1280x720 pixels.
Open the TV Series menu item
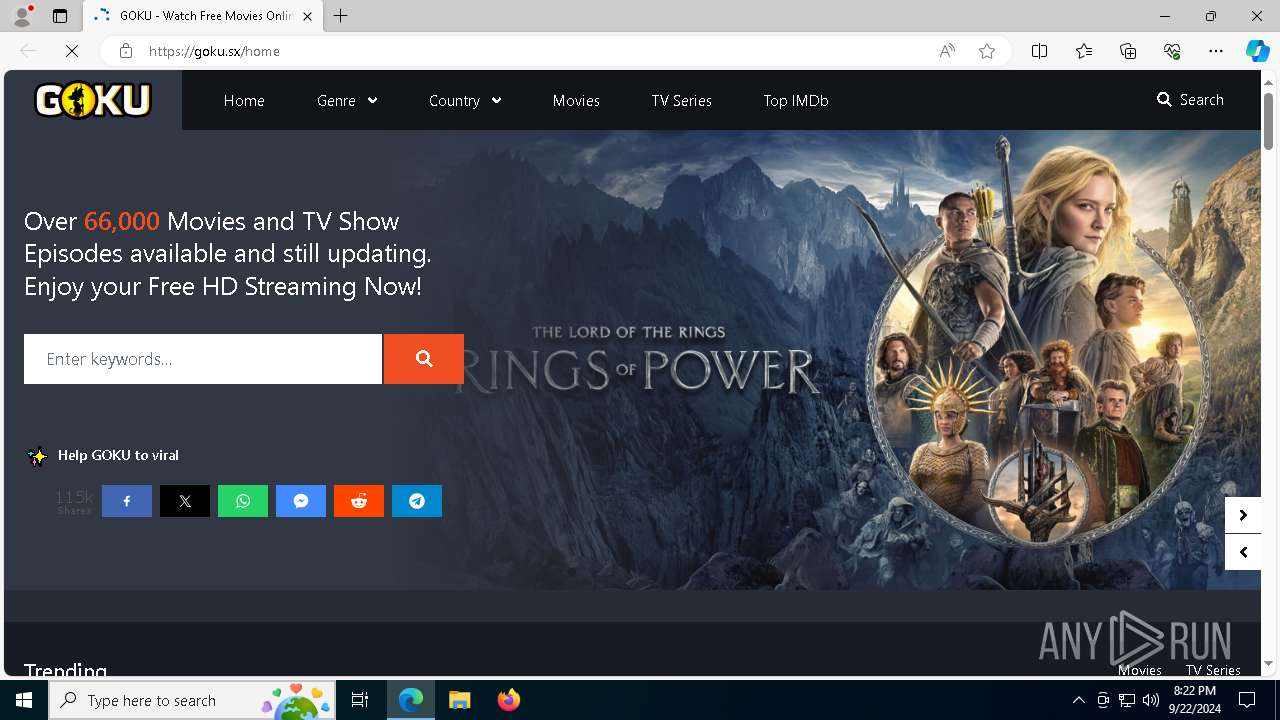(681, 100)
